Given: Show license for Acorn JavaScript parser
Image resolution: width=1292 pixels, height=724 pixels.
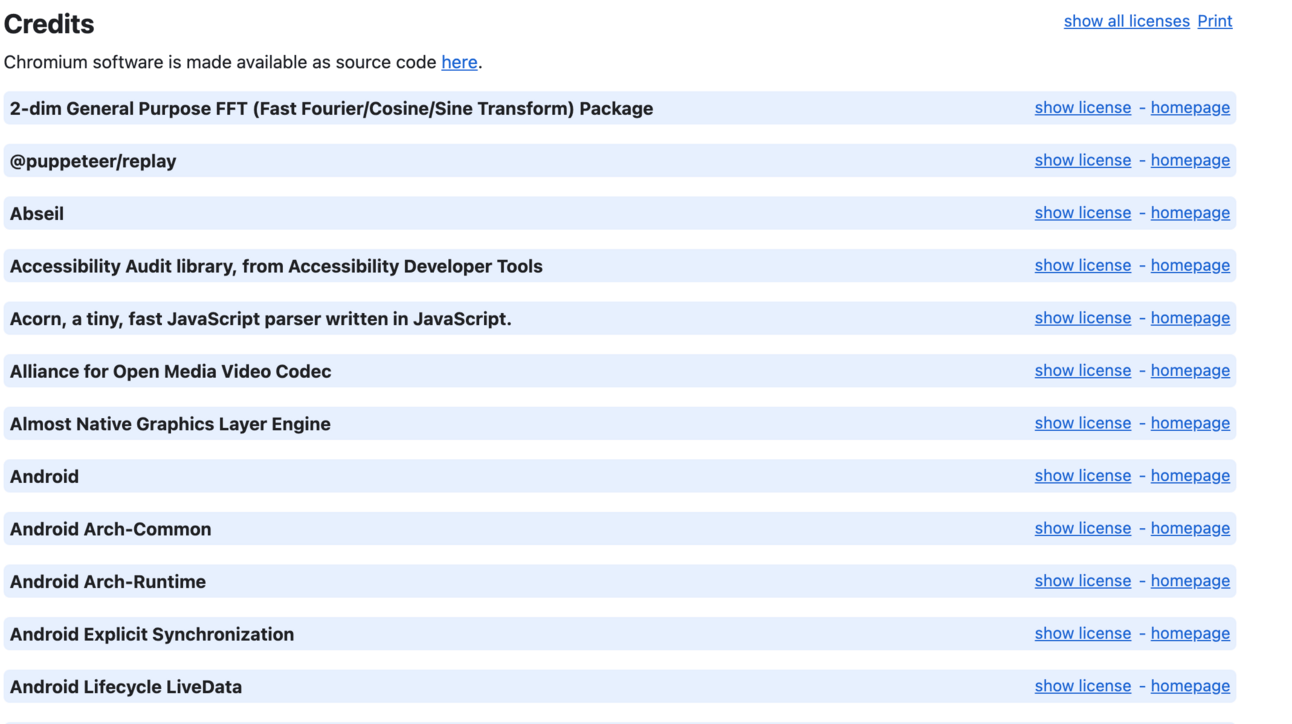Looking at the screenshot, I should pyautogui.click(x=1082, y=318).
